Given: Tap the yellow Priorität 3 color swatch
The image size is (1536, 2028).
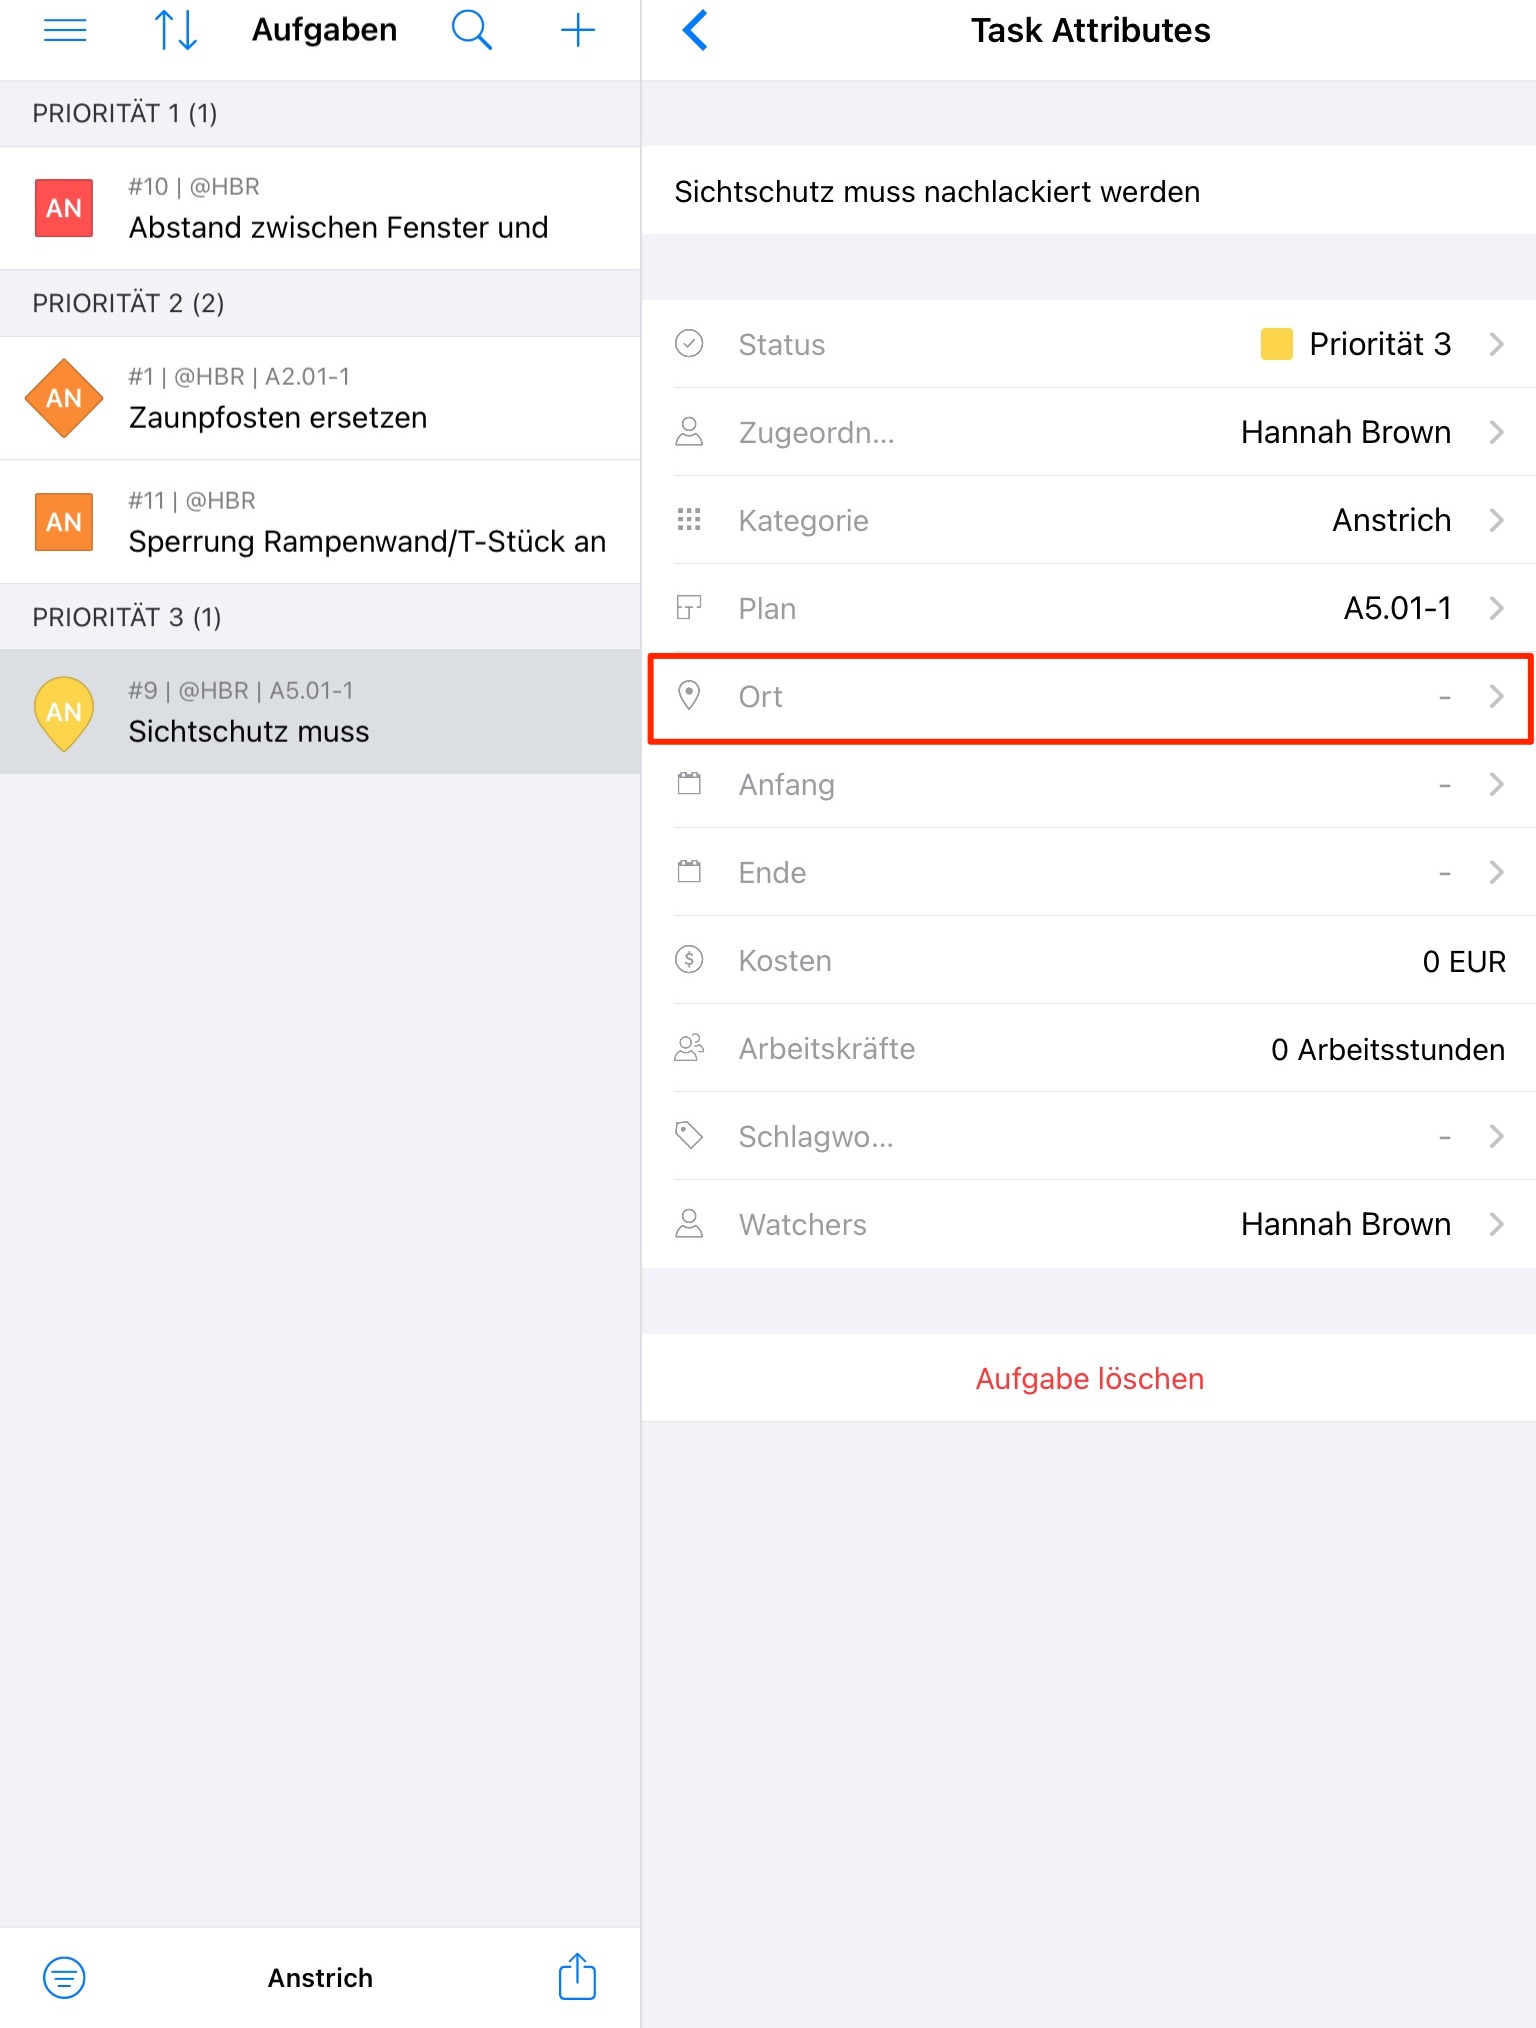Looking at the screenshot, I should click(1276, 344).
